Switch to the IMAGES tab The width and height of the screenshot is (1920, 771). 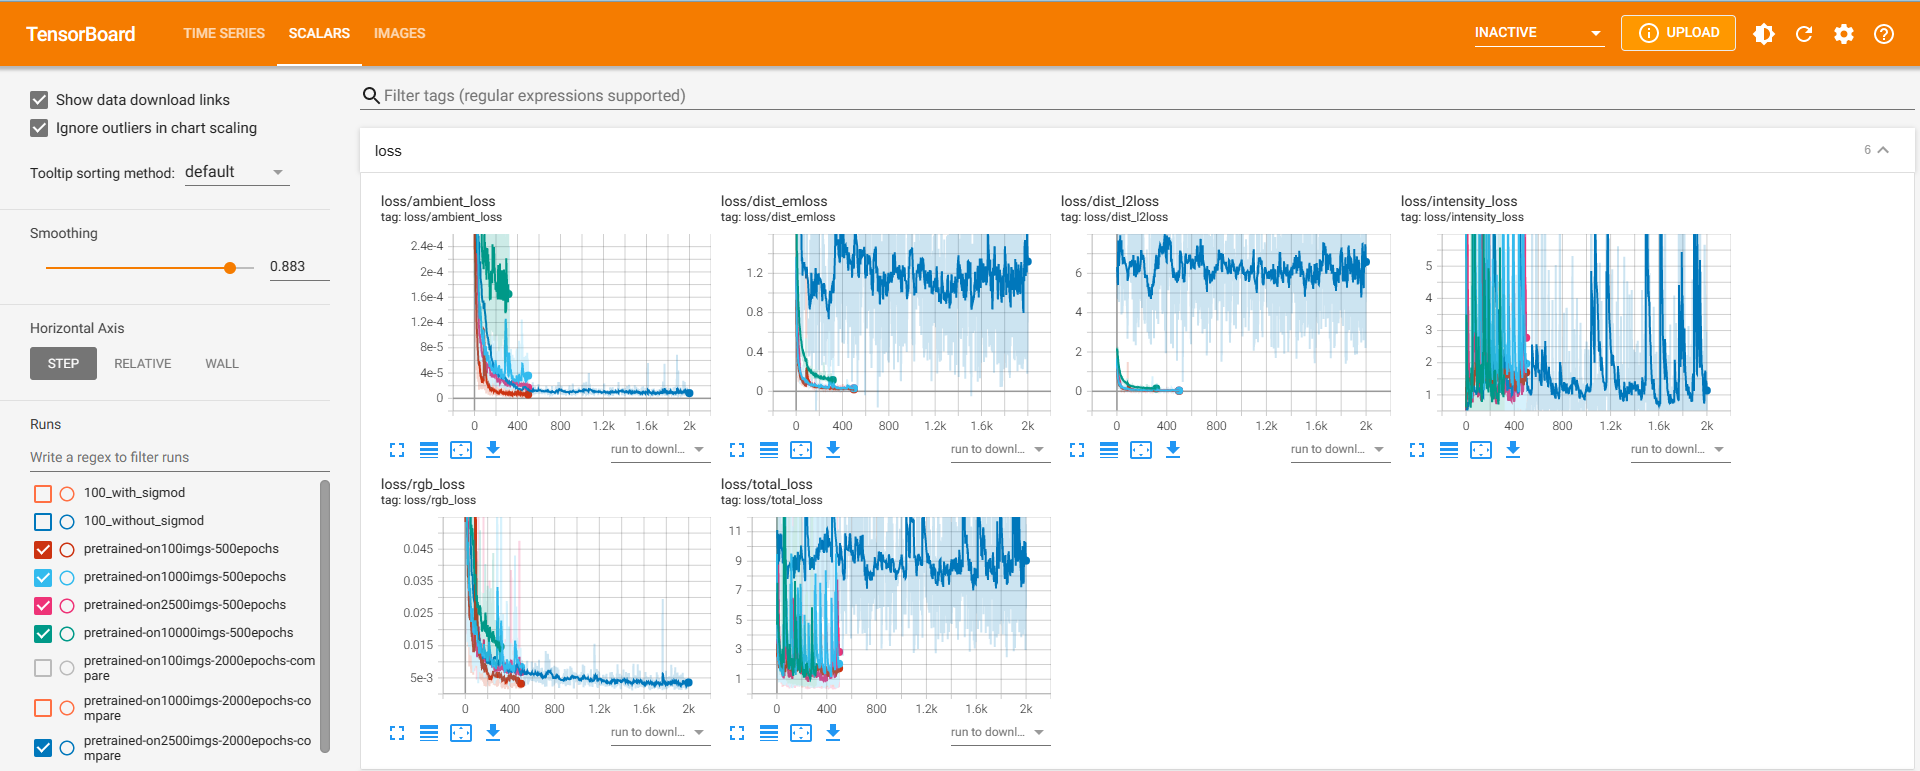point(400,33)
